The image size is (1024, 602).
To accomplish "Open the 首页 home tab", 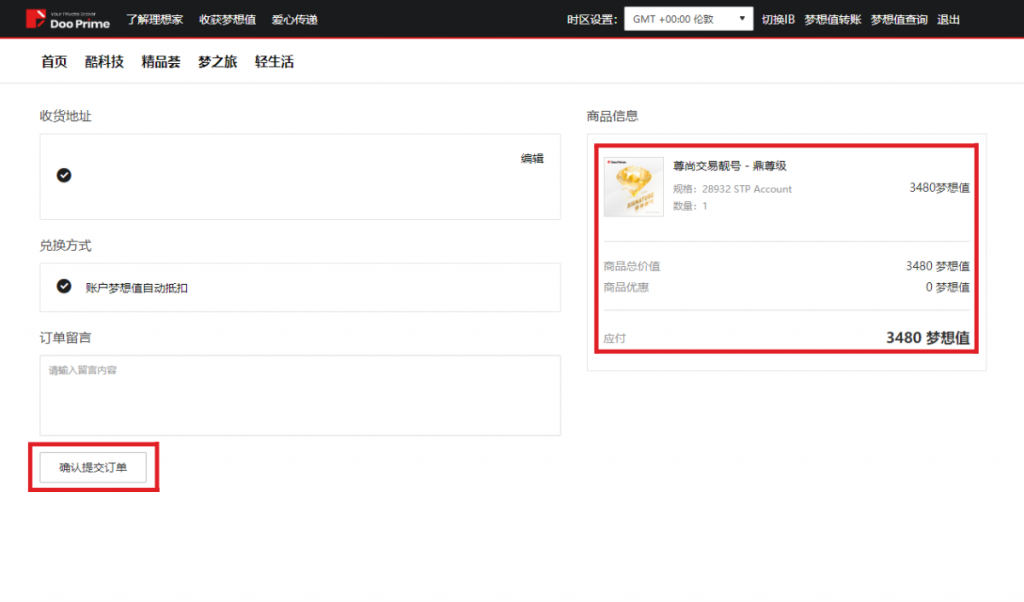I will coord(54,62).
